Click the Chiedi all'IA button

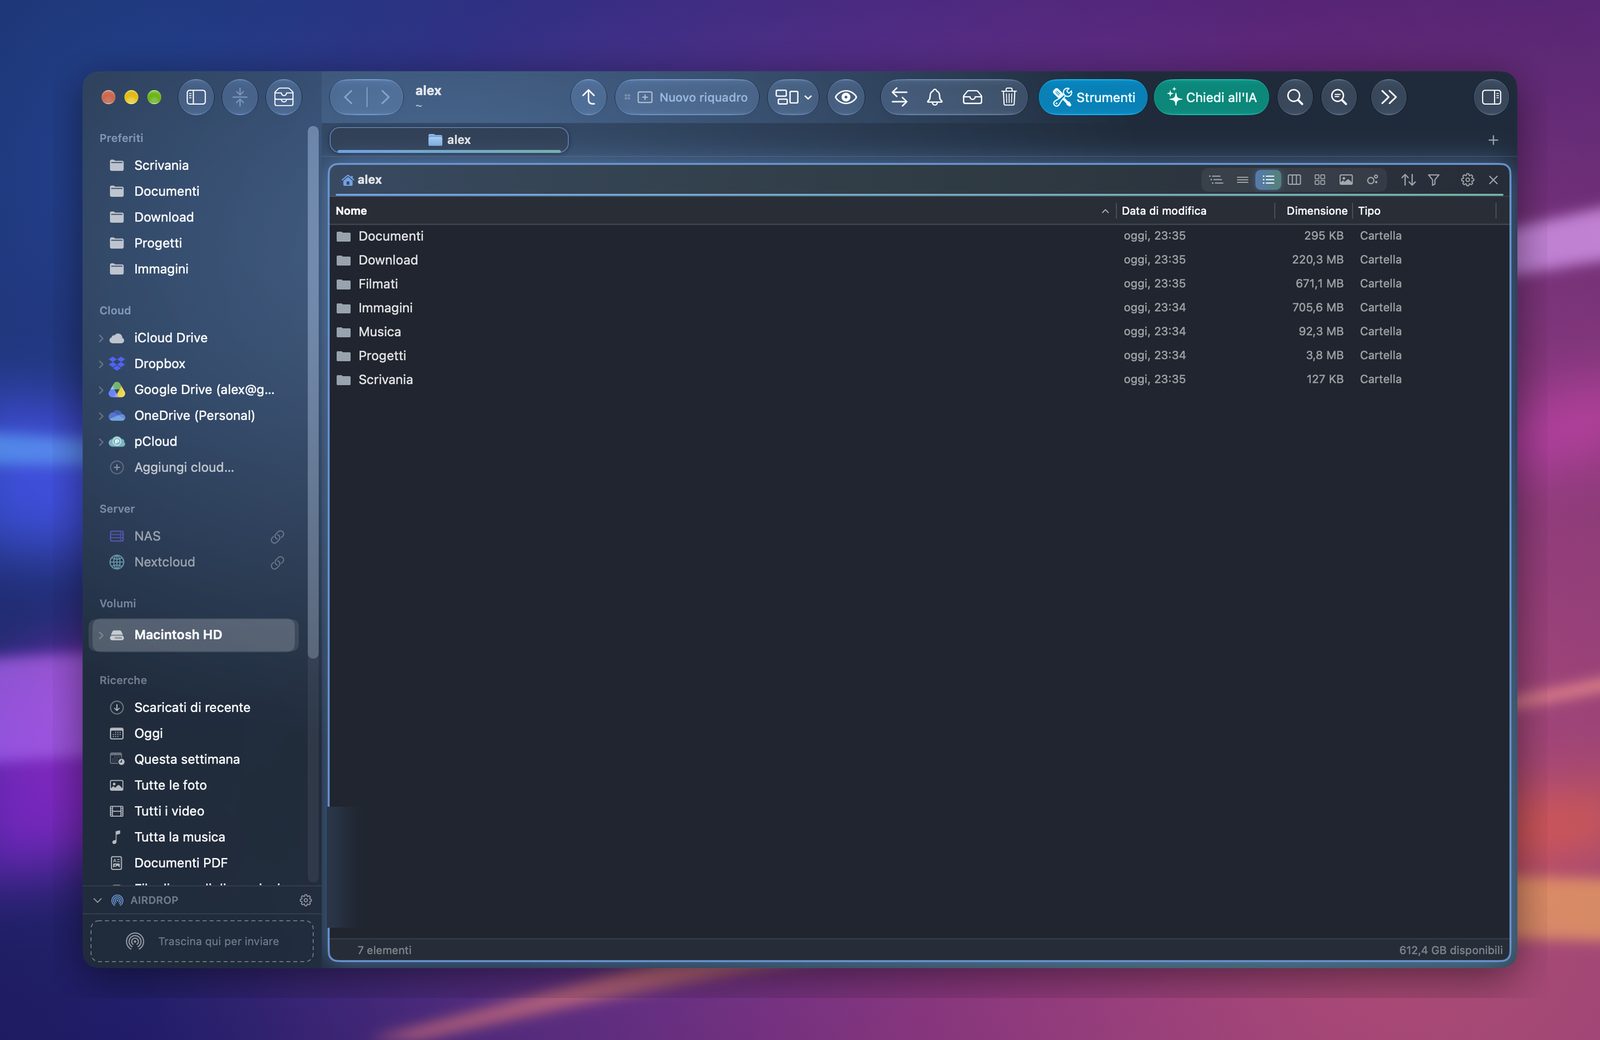[1211, 97]
